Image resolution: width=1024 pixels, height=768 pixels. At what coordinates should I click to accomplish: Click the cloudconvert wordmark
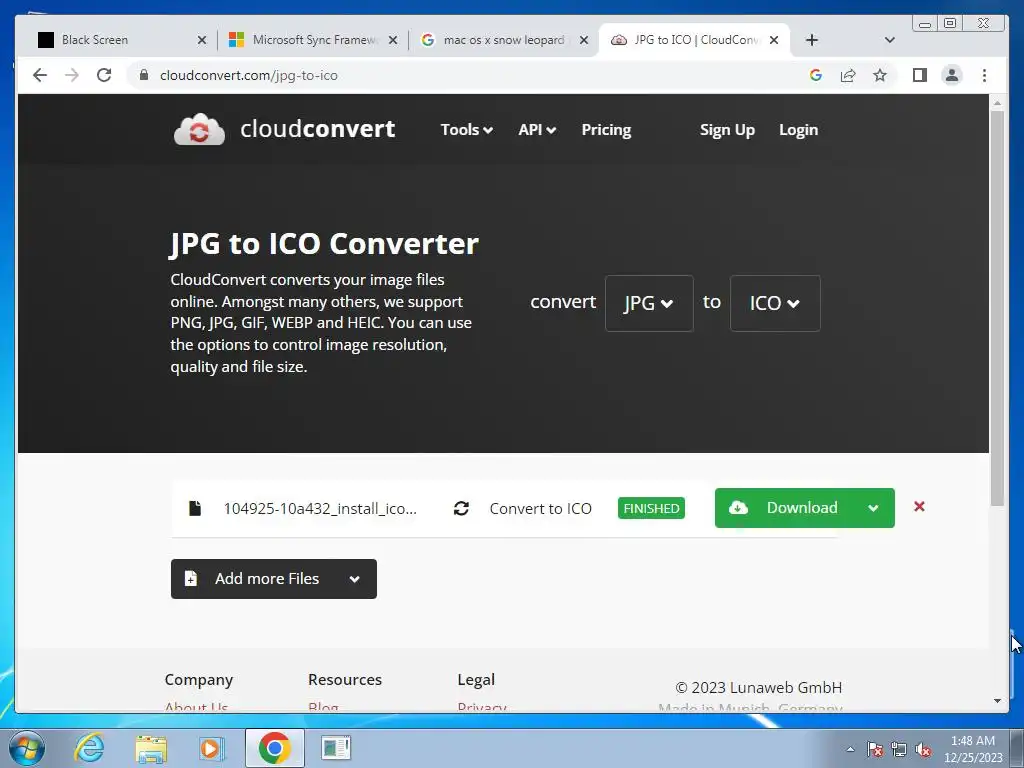click(317, 129)
